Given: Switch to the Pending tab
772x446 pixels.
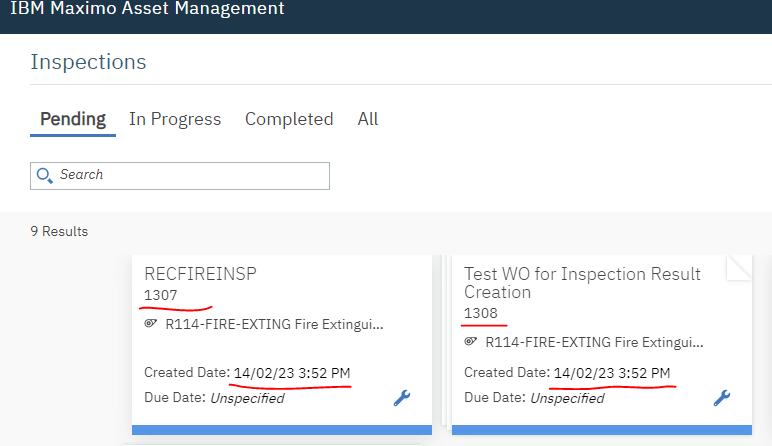Looking at the screenshot, I should click(x=73, y=119).
